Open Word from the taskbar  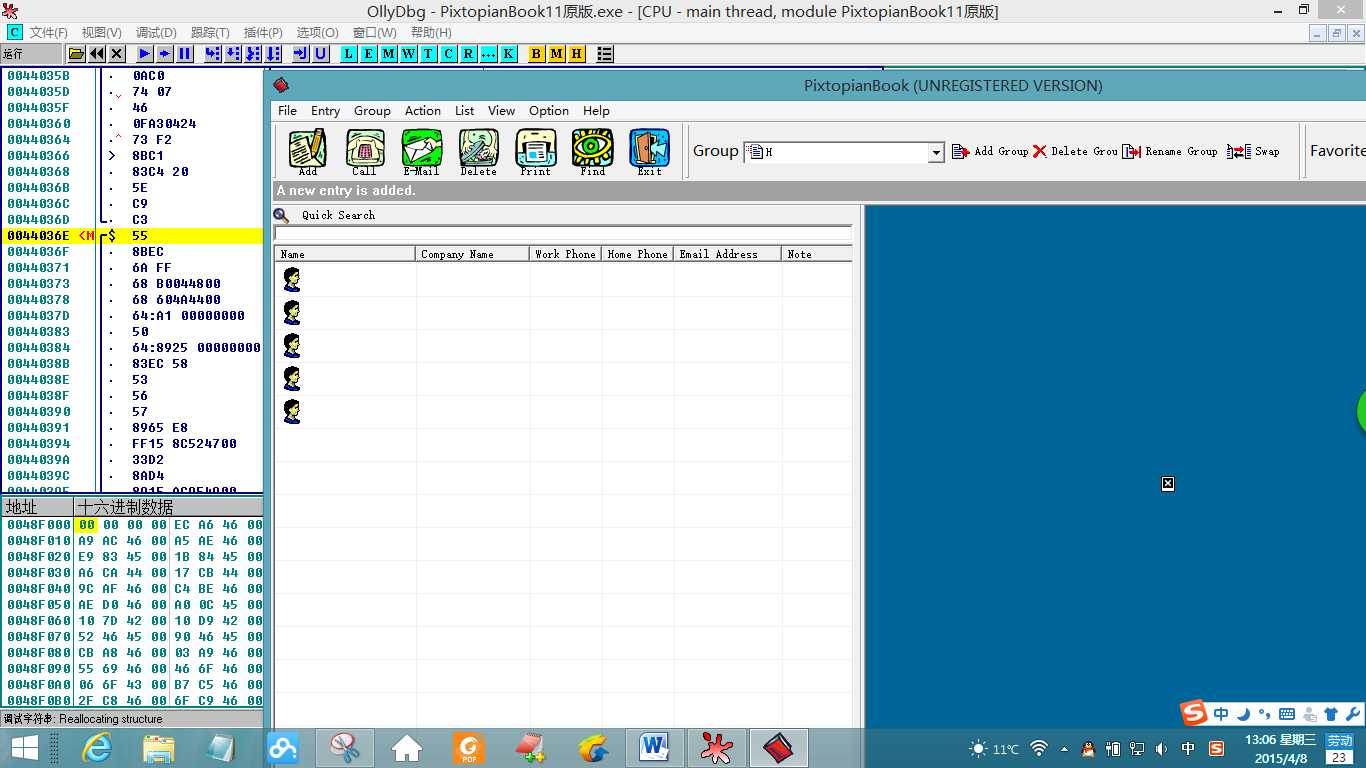[655, 748]
